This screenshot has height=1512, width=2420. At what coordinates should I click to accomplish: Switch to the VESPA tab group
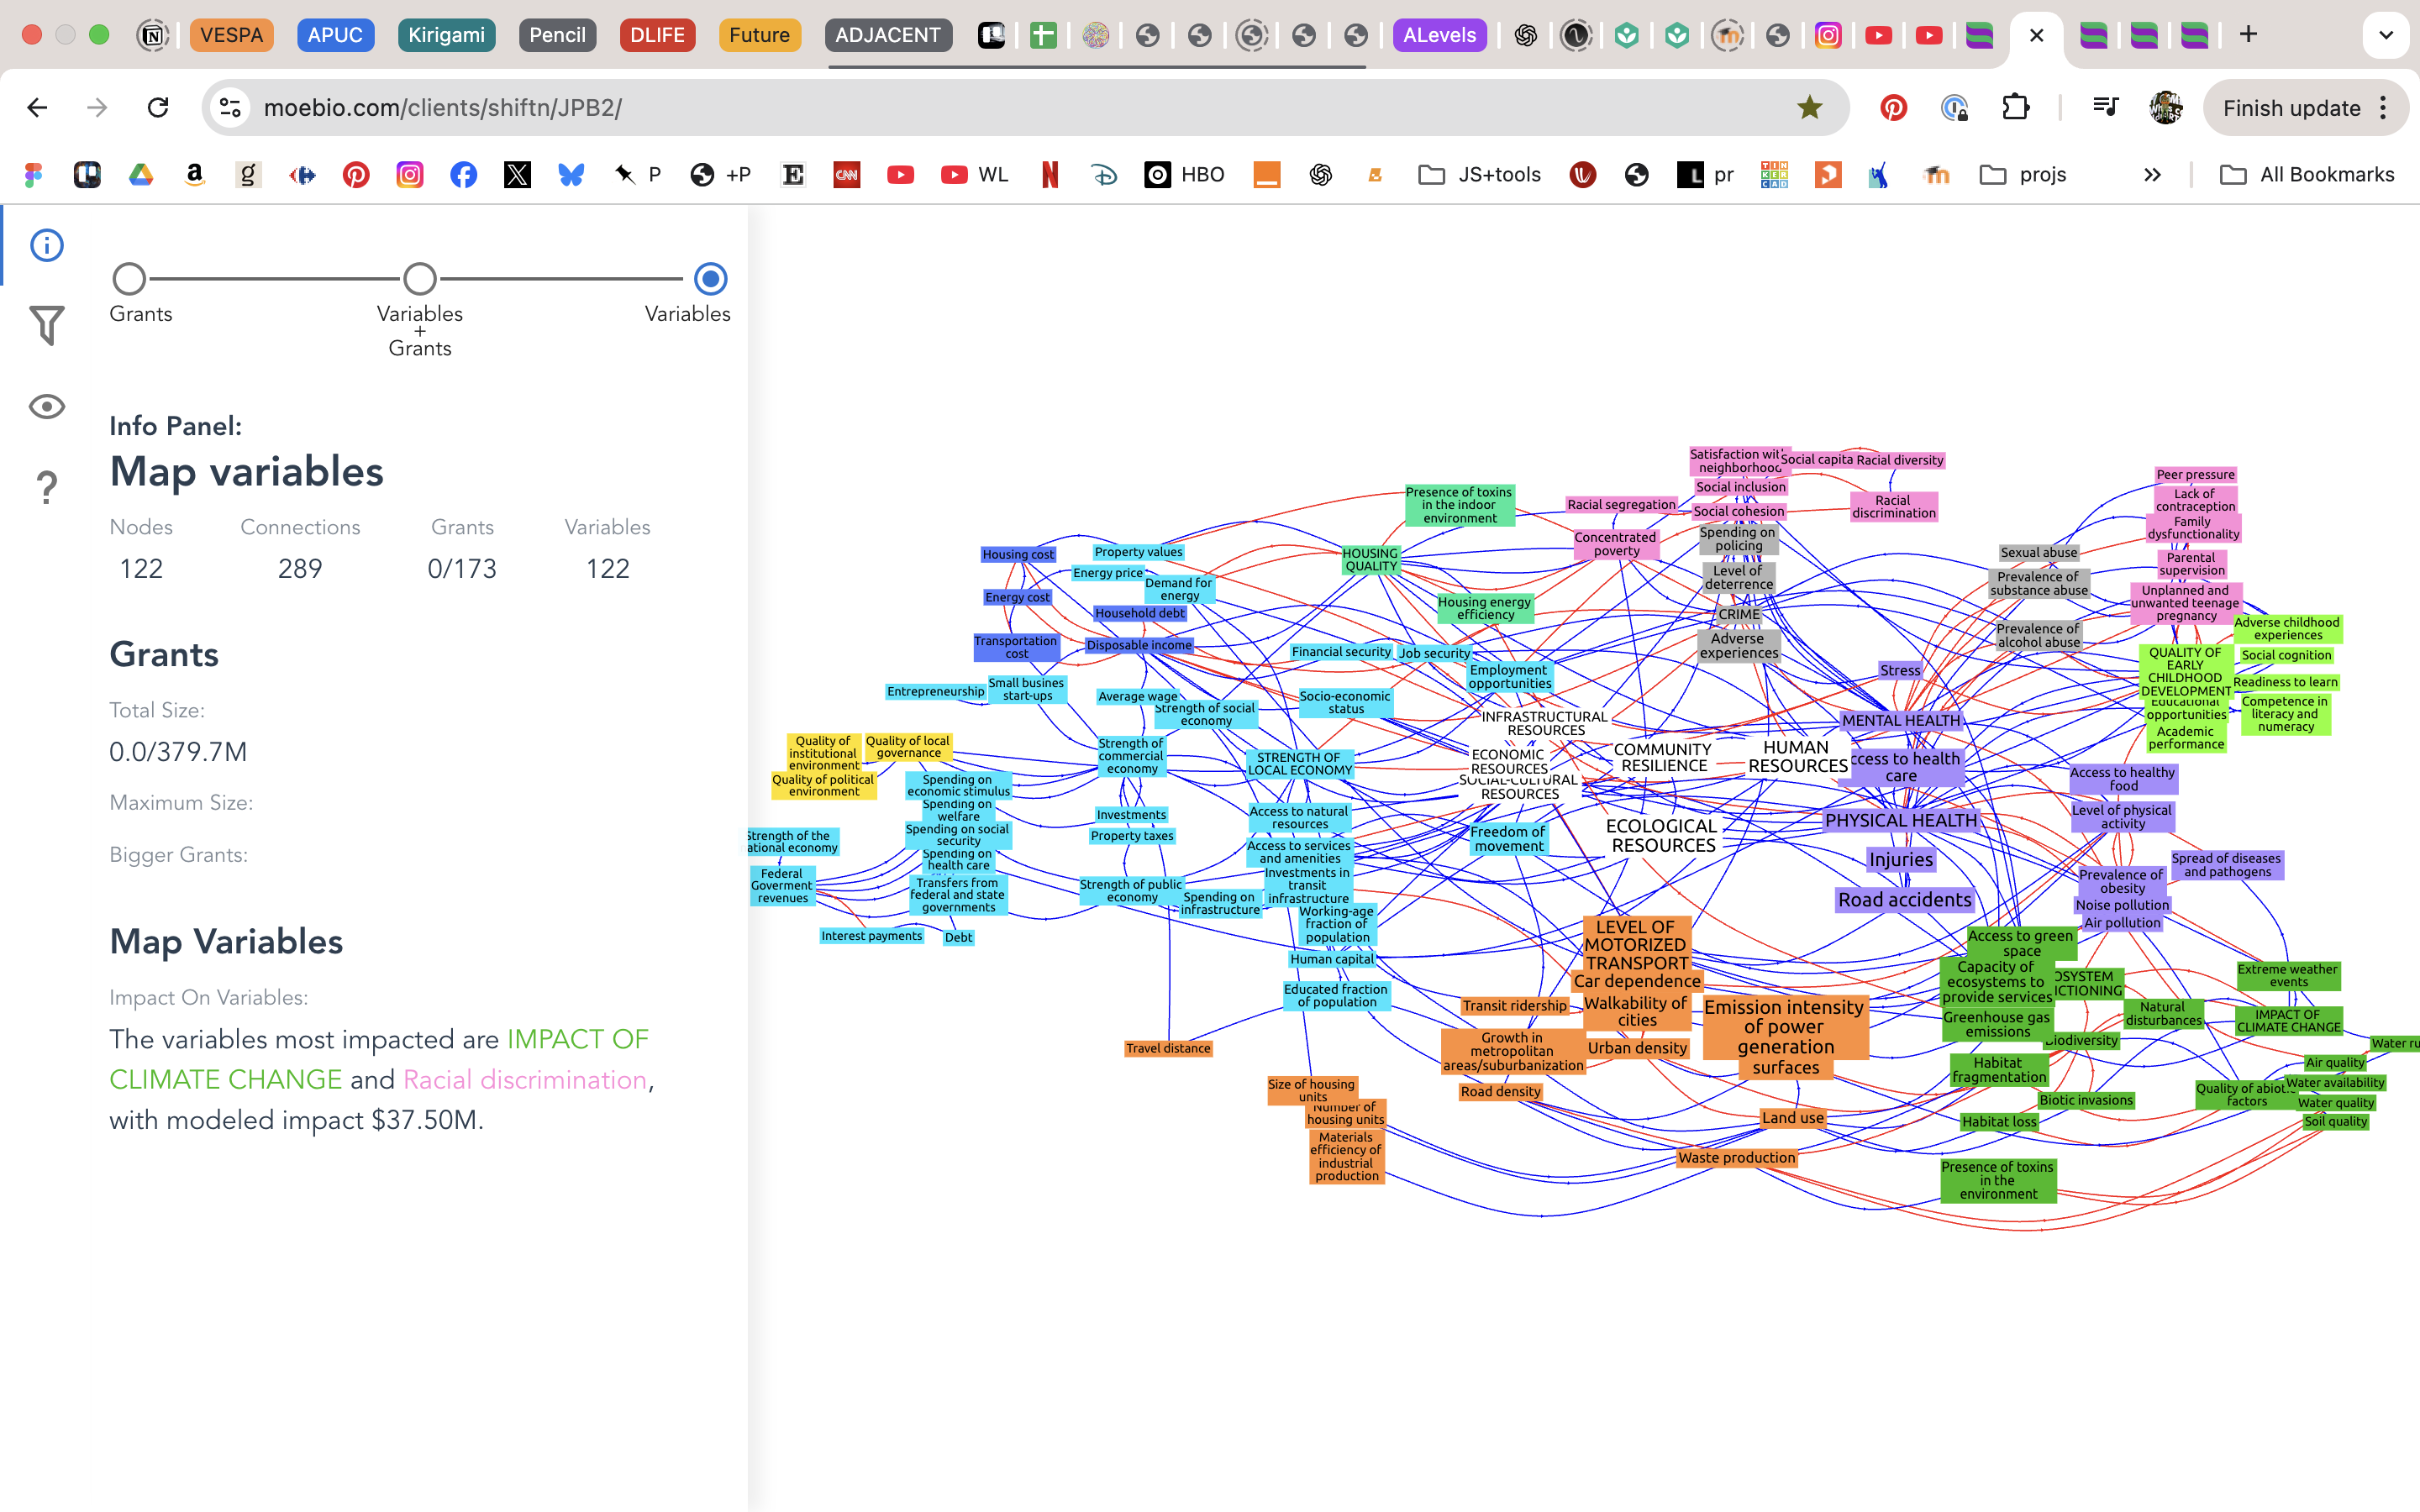(x=231, y=35)
